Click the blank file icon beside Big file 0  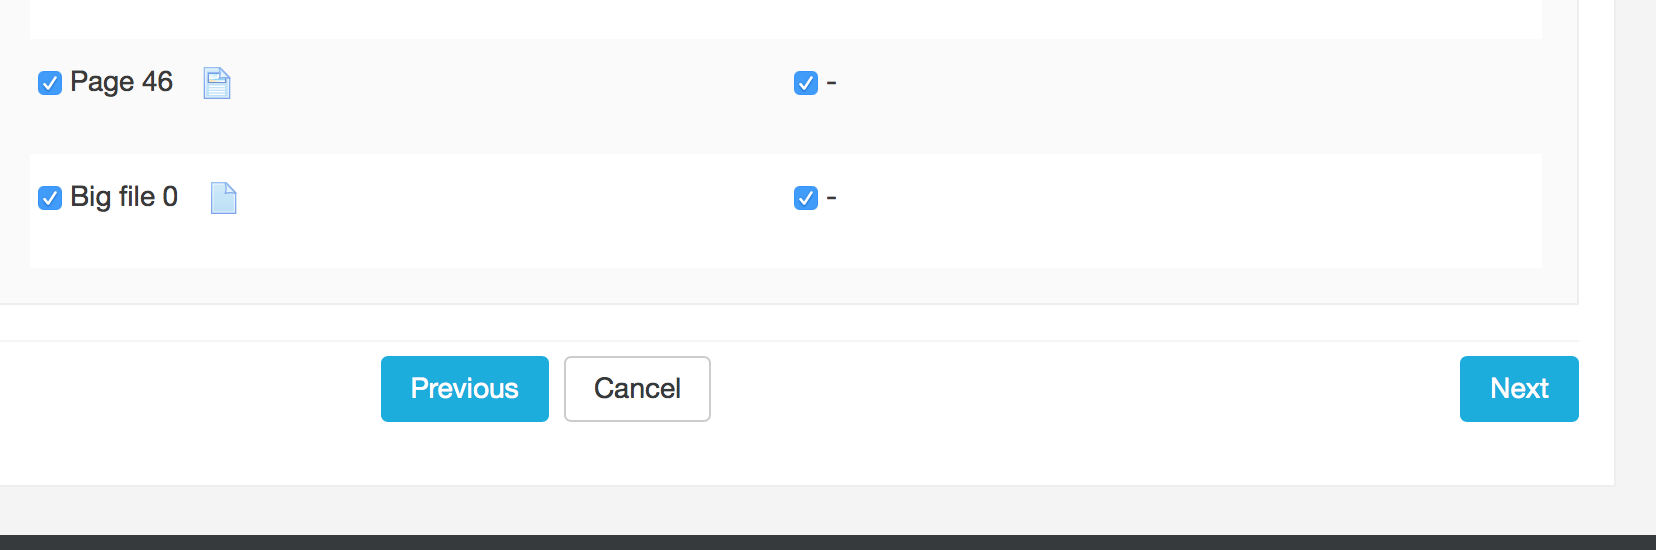pyautogui.click(x=224, y=198)
